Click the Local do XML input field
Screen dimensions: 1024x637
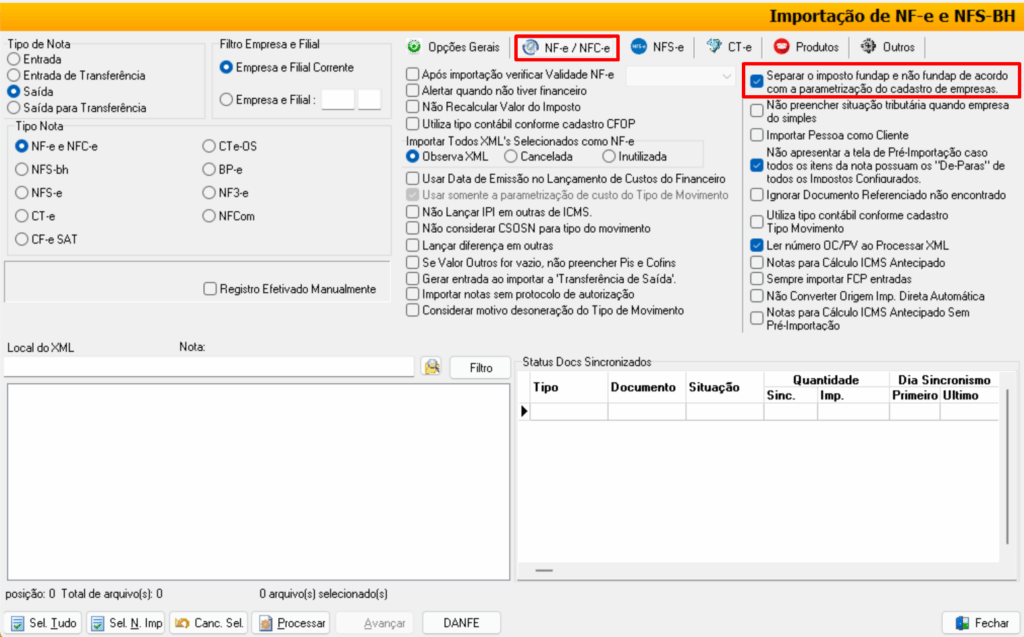point(208,367)
